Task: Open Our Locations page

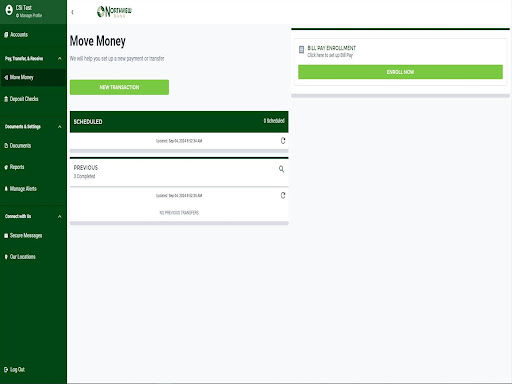Action: tap(33, 257)
